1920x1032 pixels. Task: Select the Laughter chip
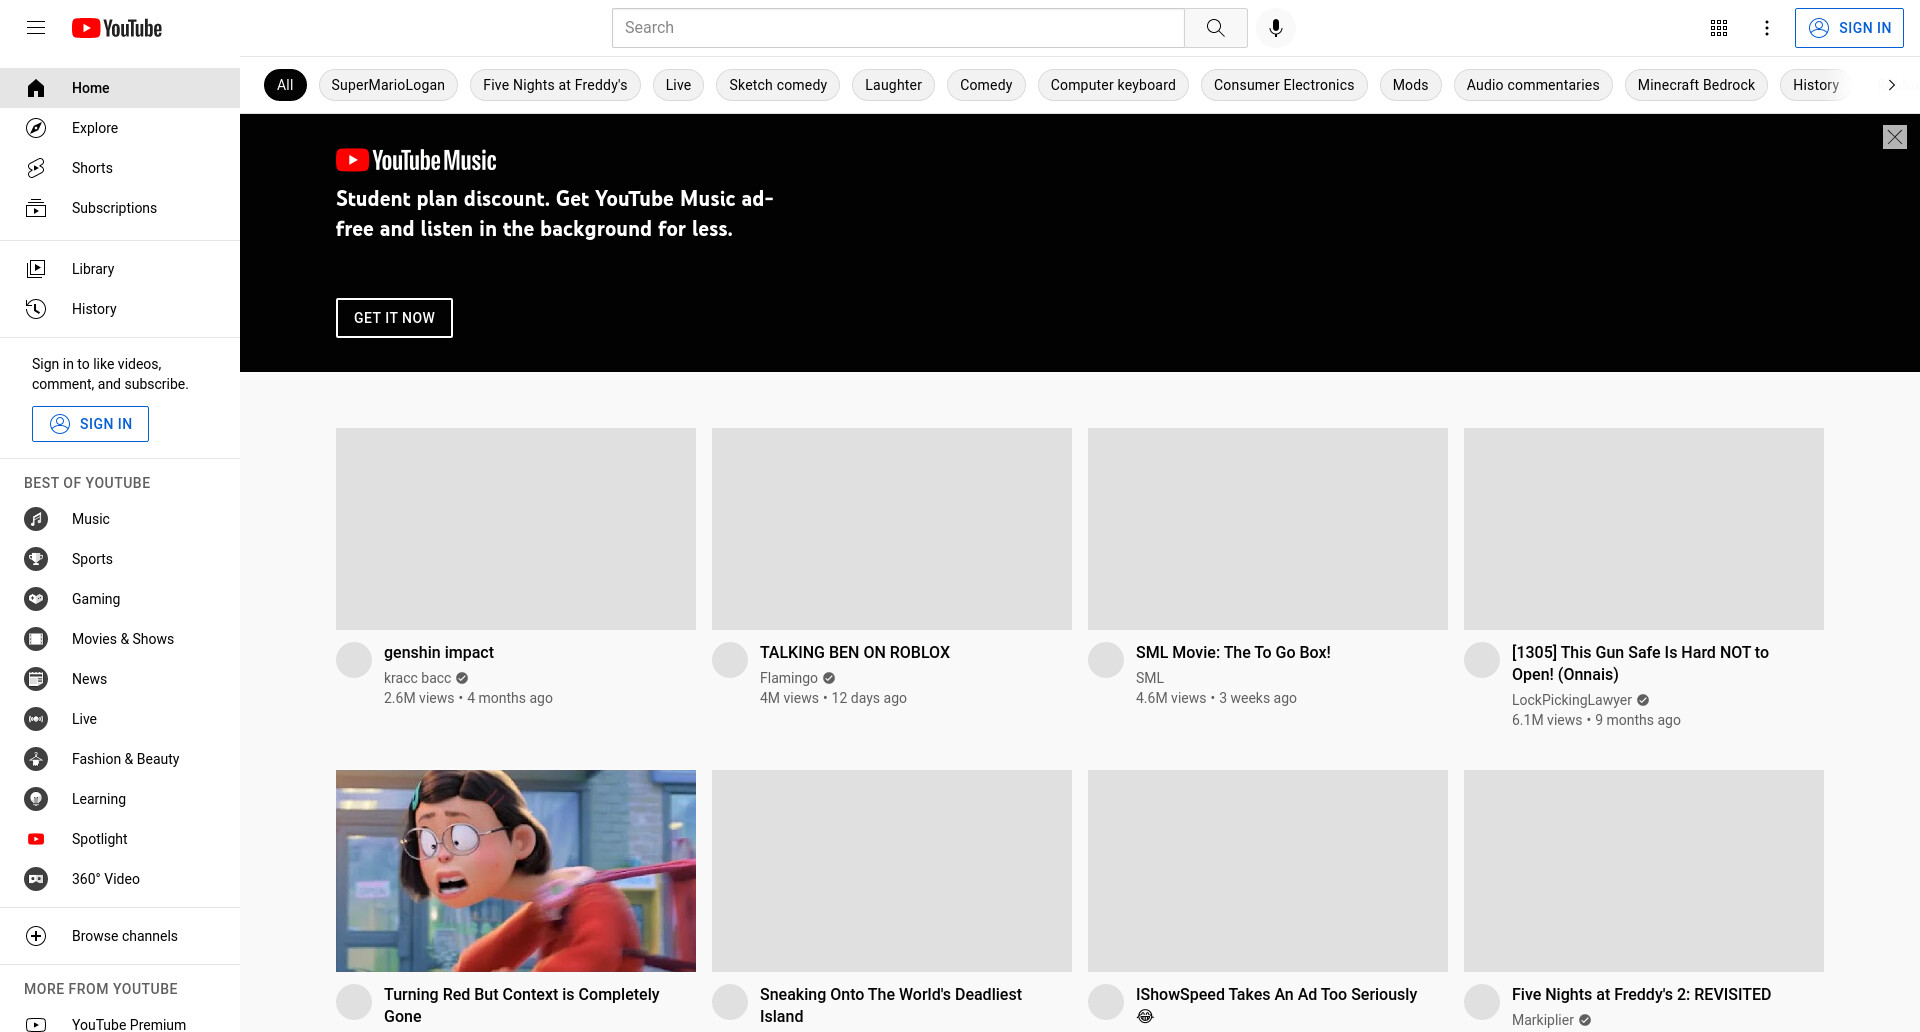(893, 85)
